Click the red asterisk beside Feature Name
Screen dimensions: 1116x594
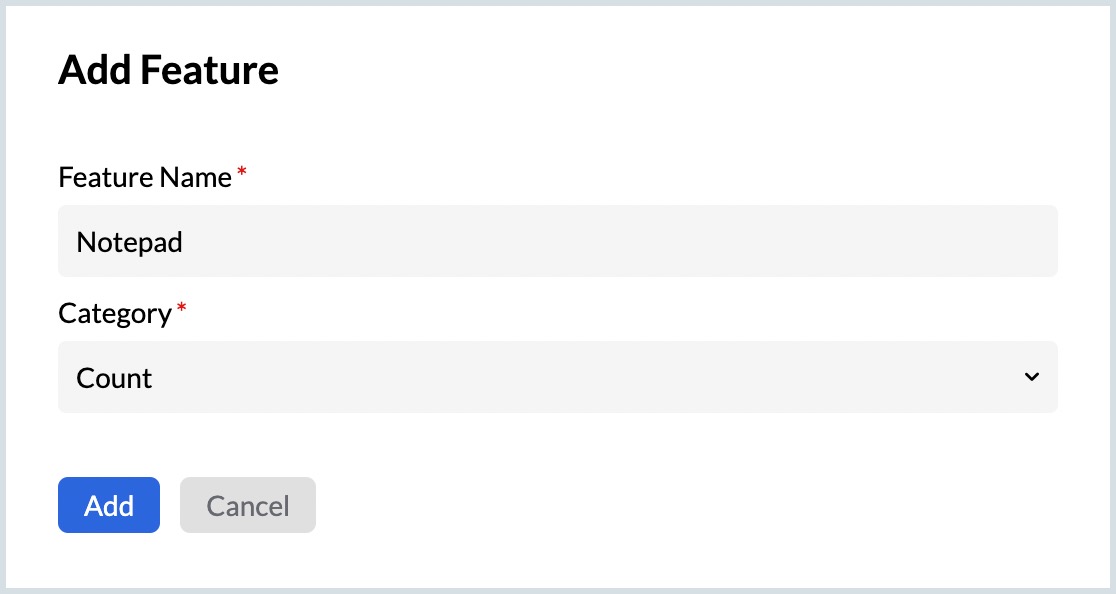click(x=242, y=174)
